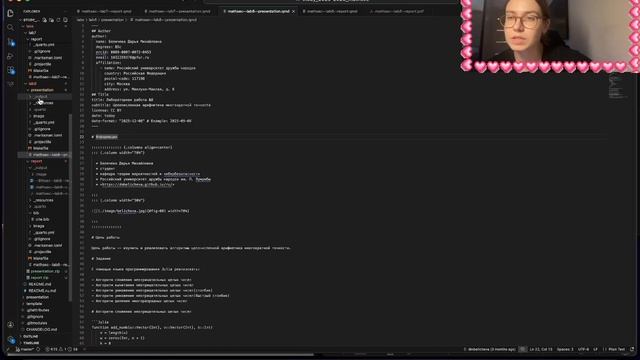Viewport: 640px width, 360px height.
Task: Expand the OUTLINE section
Action: pos(31,336)
